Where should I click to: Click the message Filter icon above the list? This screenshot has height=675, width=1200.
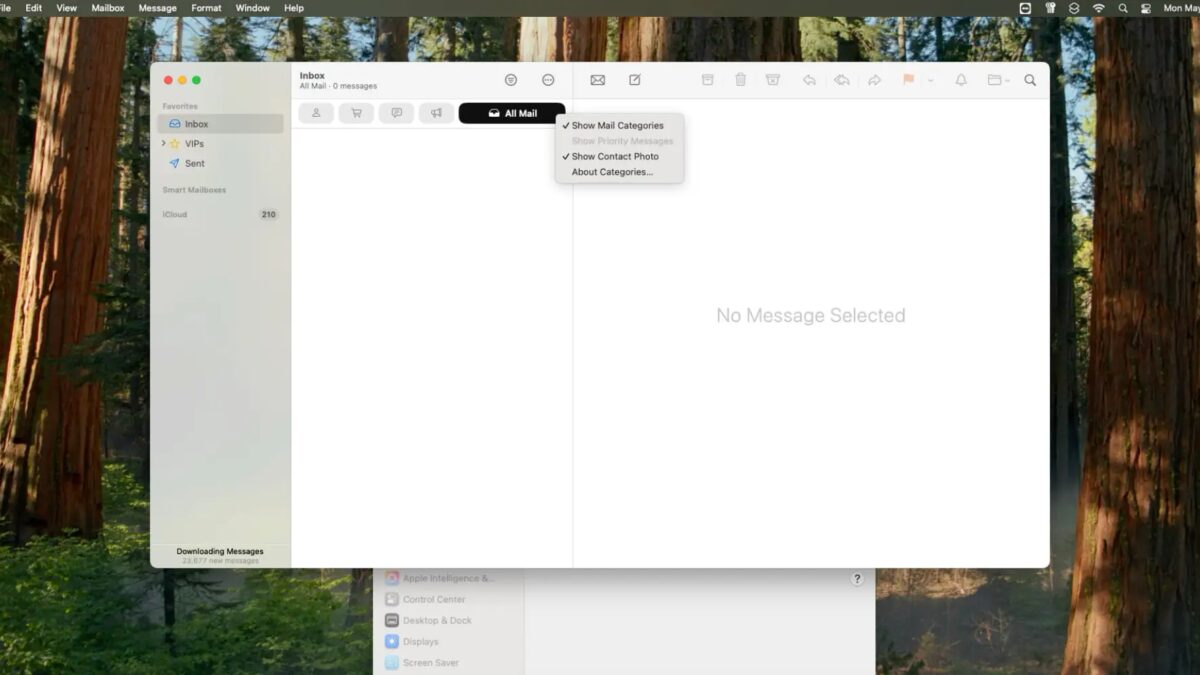pyautogui.click(x=511, y=80)
